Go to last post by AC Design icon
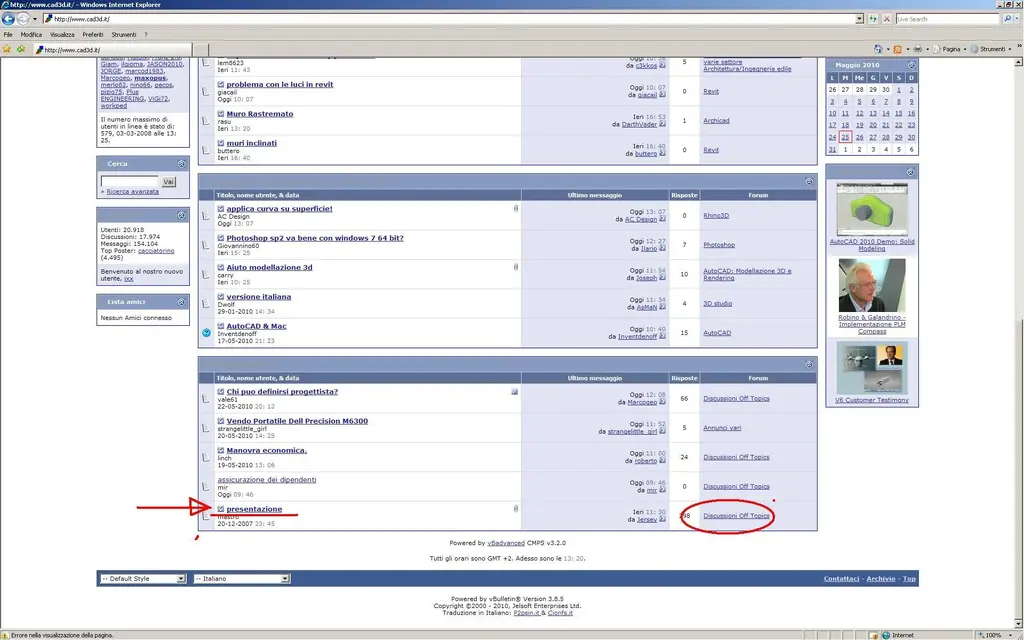This screenshot has height=640, width=1024. coord(662,219)
